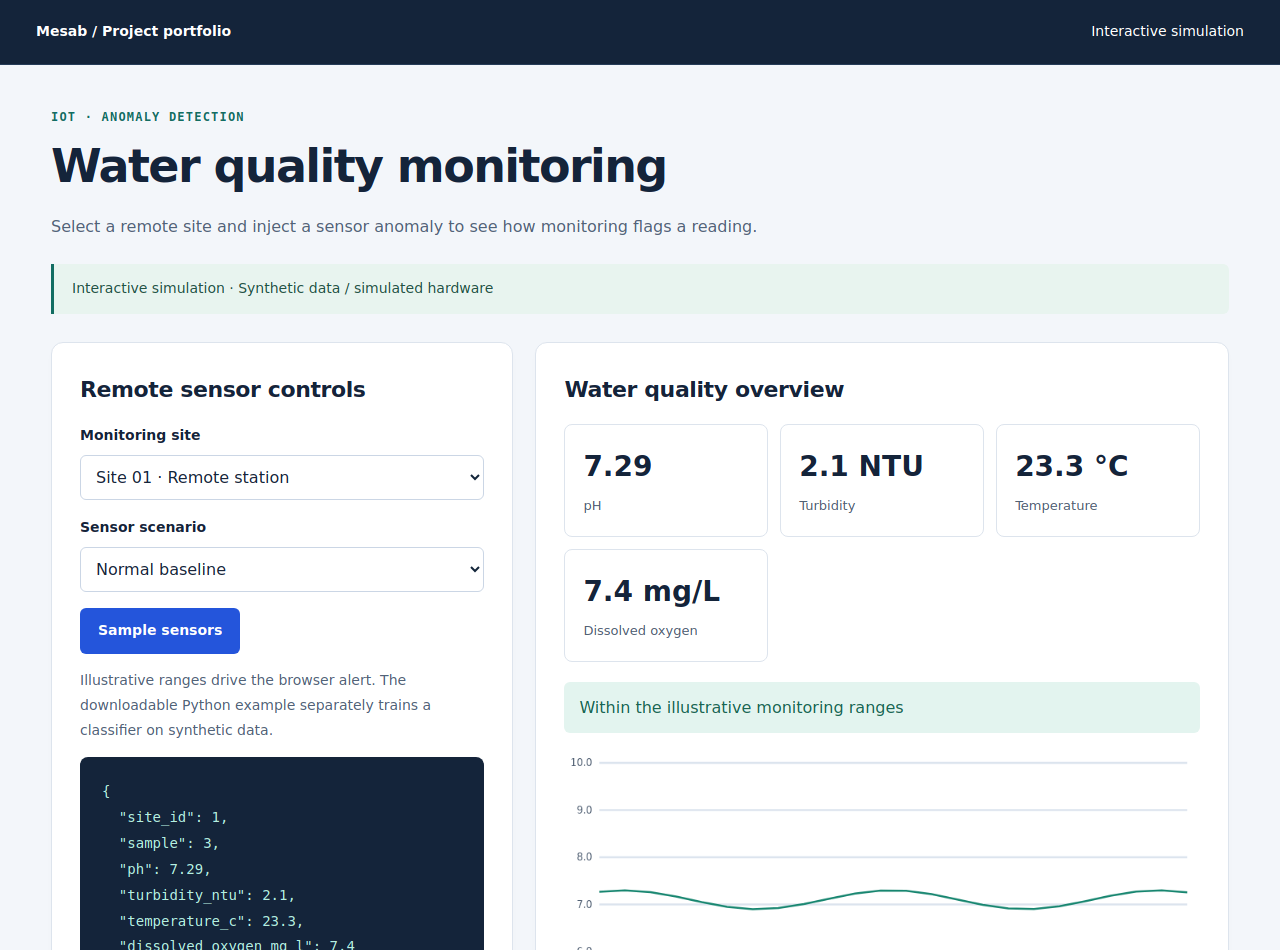Click the 23.3 °C Temperature card
Viewport: 1280px width, 950px height.
pyautogui.click(x=1098, y=480)
